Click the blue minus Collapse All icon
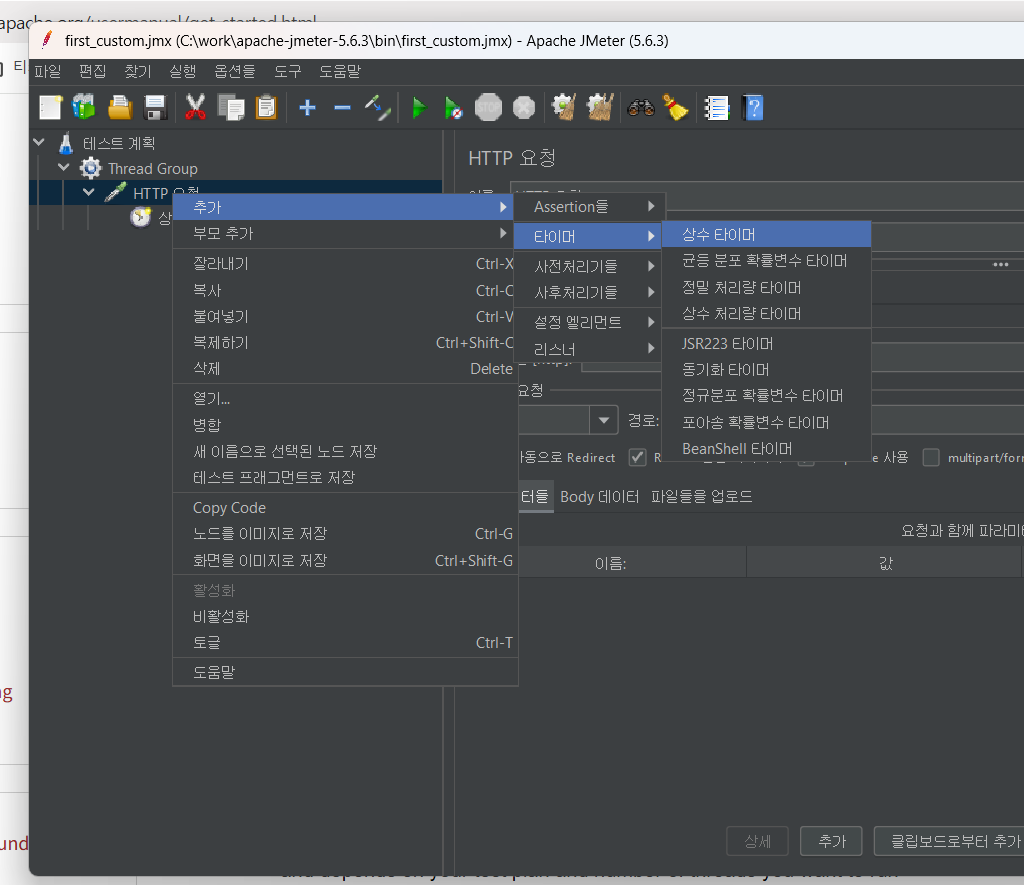Viewport: 1024px width, 885px height. click(x=342, y=108)
